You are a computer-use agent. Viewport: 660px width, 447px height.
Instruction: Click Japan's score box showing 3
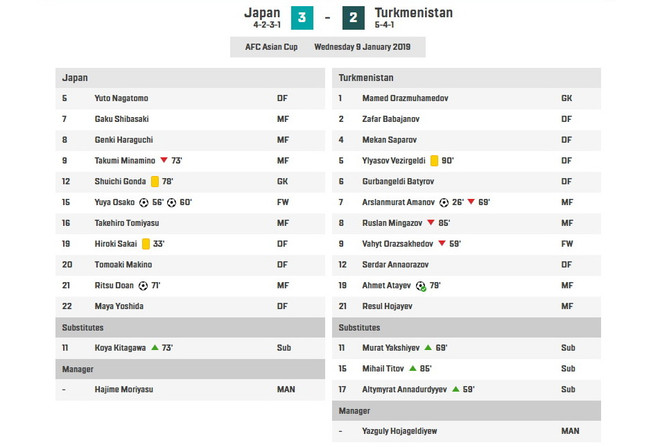point(304,20)
